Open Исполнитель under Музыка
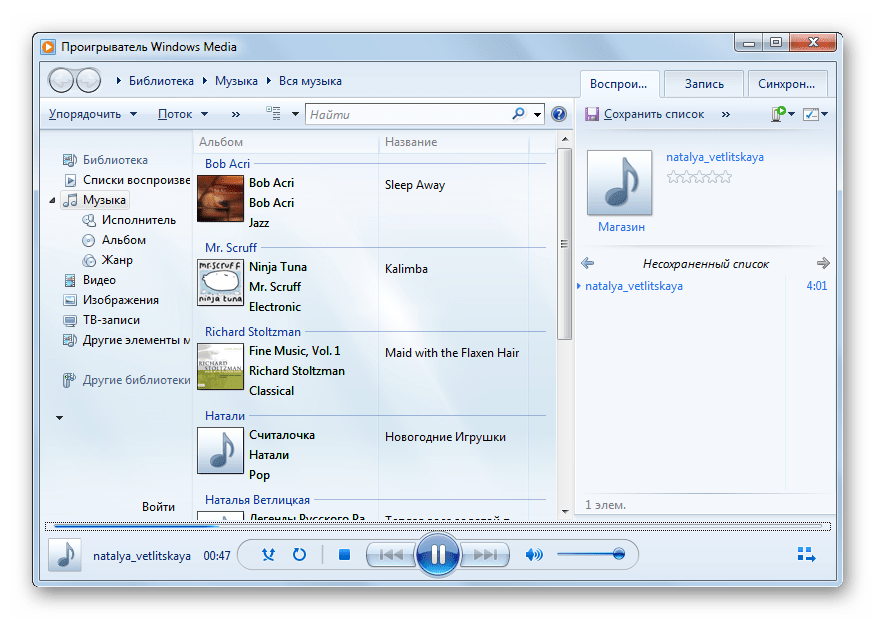This screenshot has height=620, width=876. [129, 220]
